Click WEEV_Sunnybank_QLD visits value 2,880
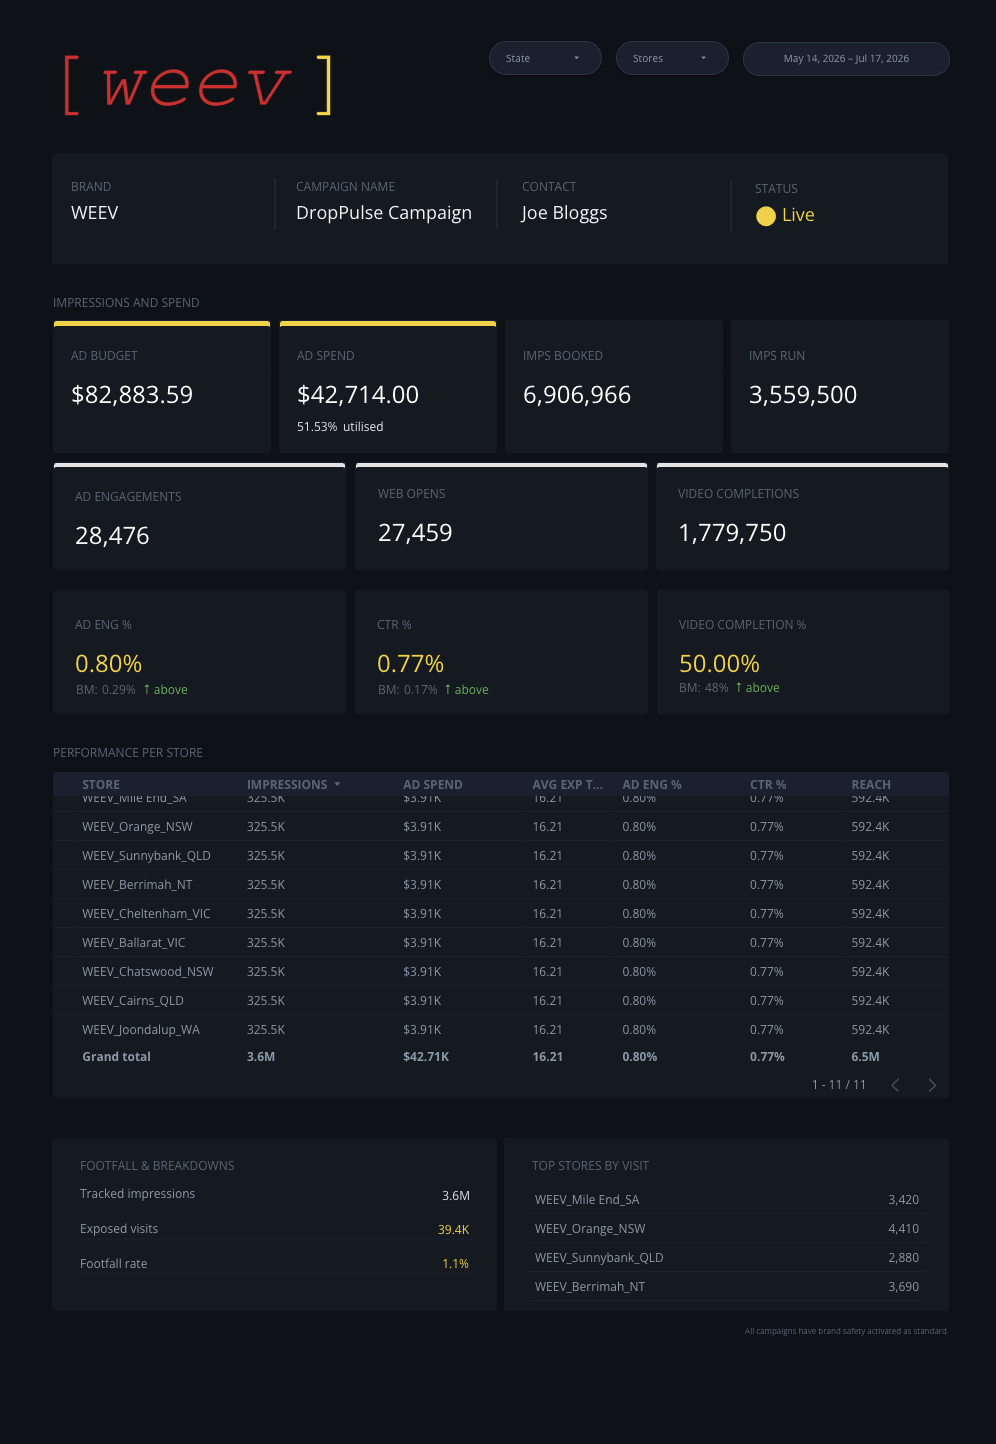The height and width of the screenshot is (1444, 996). (904, 1258)
